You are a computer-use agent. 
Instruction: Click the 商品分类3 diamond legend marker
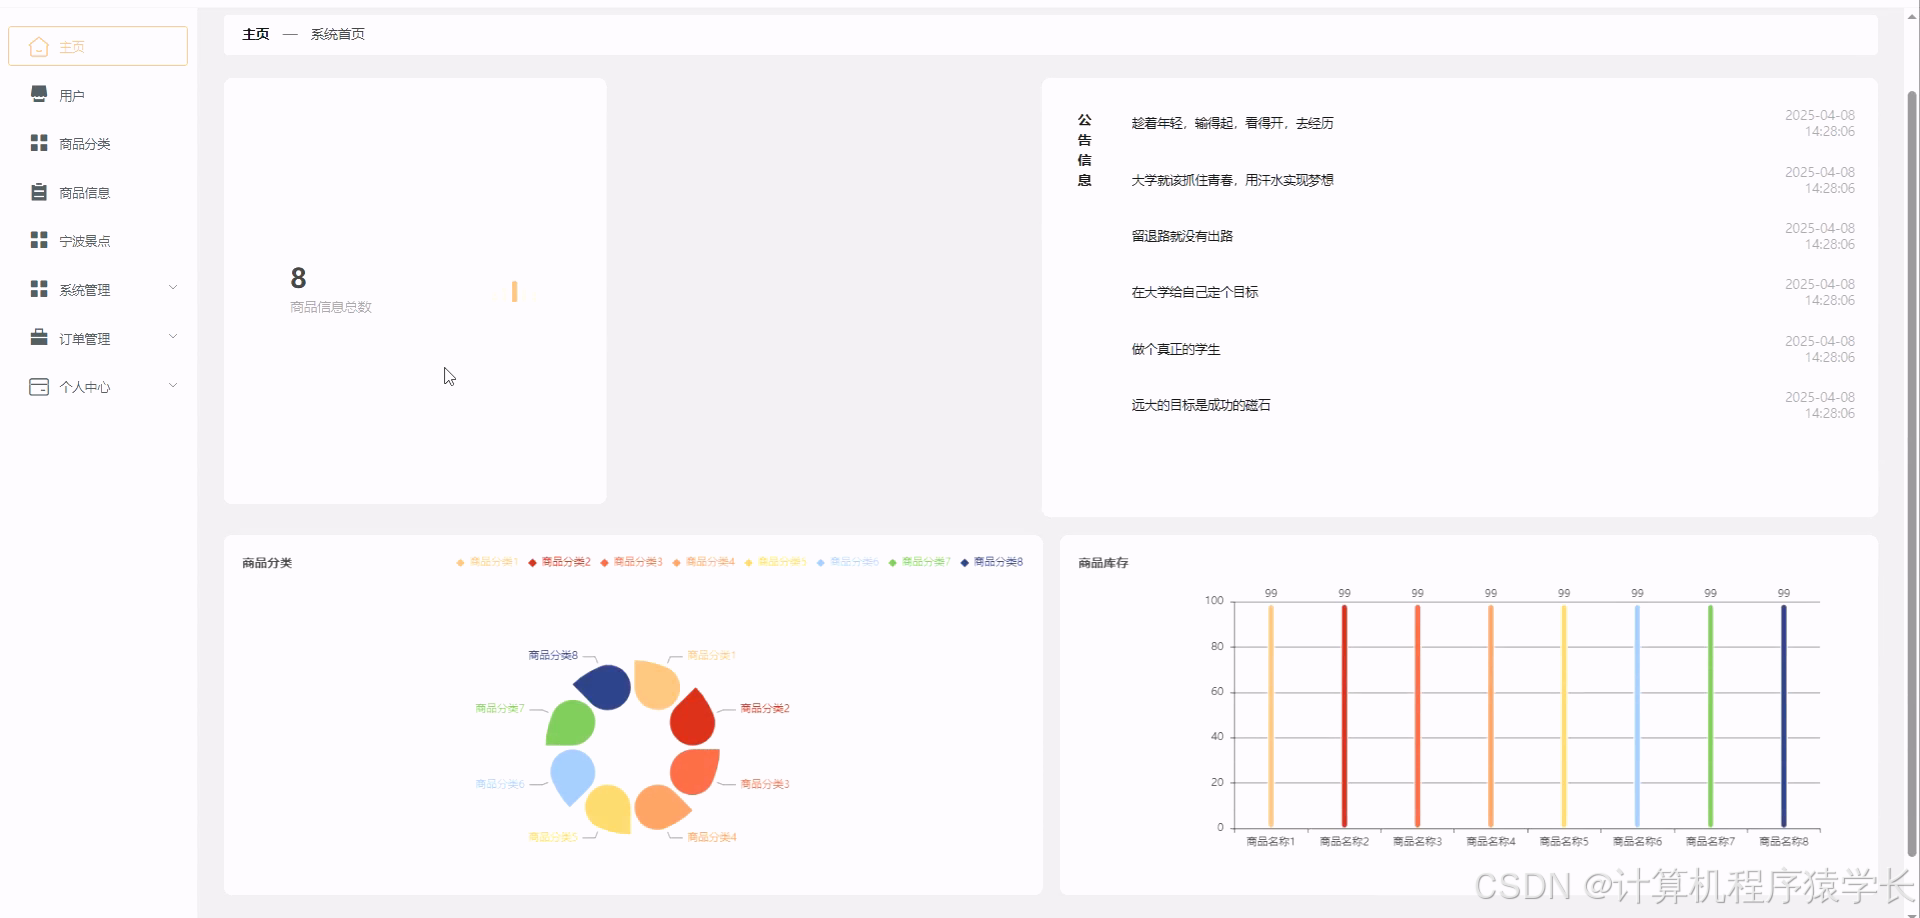[604, 562]
